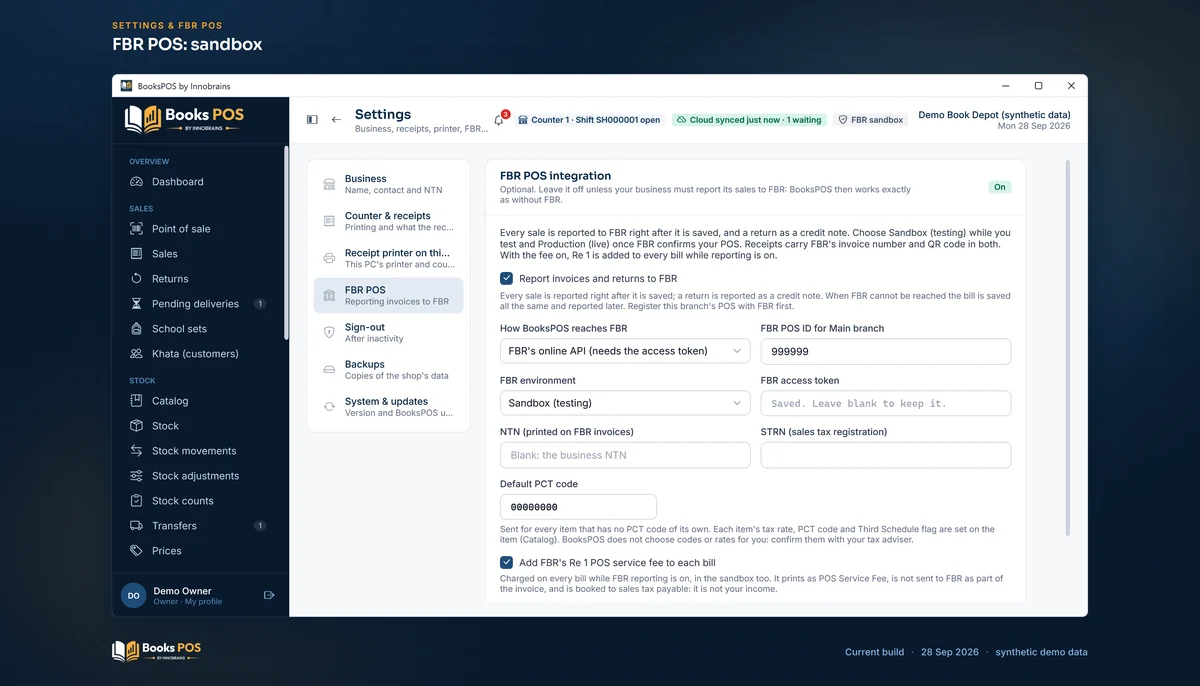Open the Dashboard page icon
1200x686 pixels.
coord(137,182)
